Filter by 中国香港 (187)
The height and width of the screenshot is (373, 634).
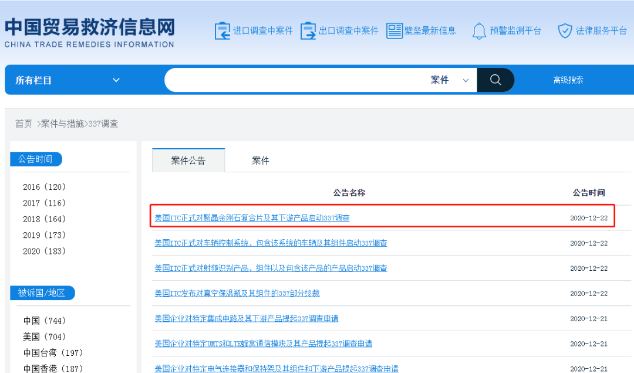point(53,369)
